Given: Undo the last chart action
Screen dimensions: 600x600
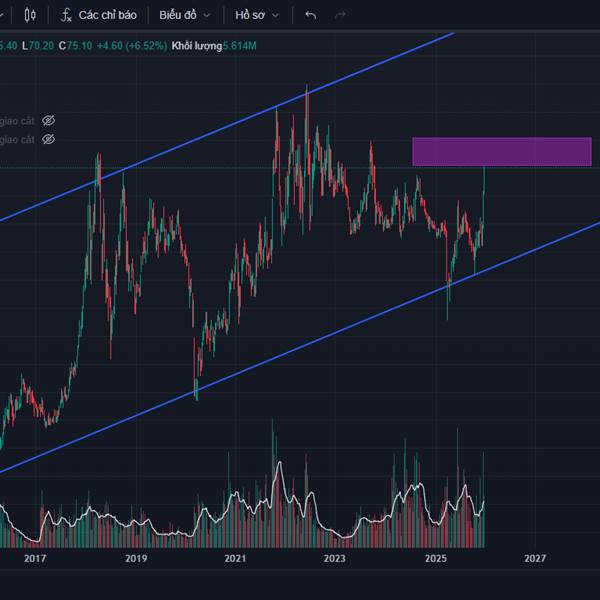Looking at the screenshot, I should point(311,15).
